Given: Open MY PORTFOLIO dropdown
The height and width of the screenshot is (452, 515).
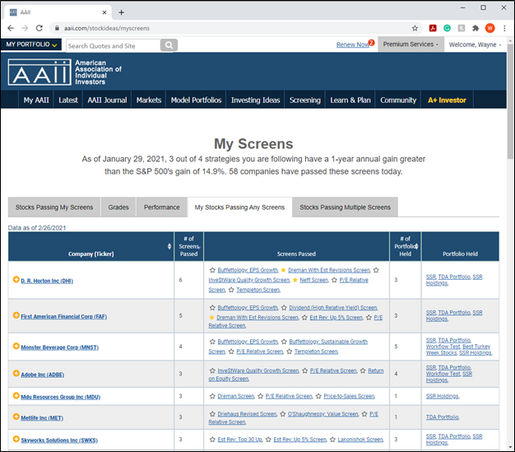Looking at the screenshot, I should (31, 44).
